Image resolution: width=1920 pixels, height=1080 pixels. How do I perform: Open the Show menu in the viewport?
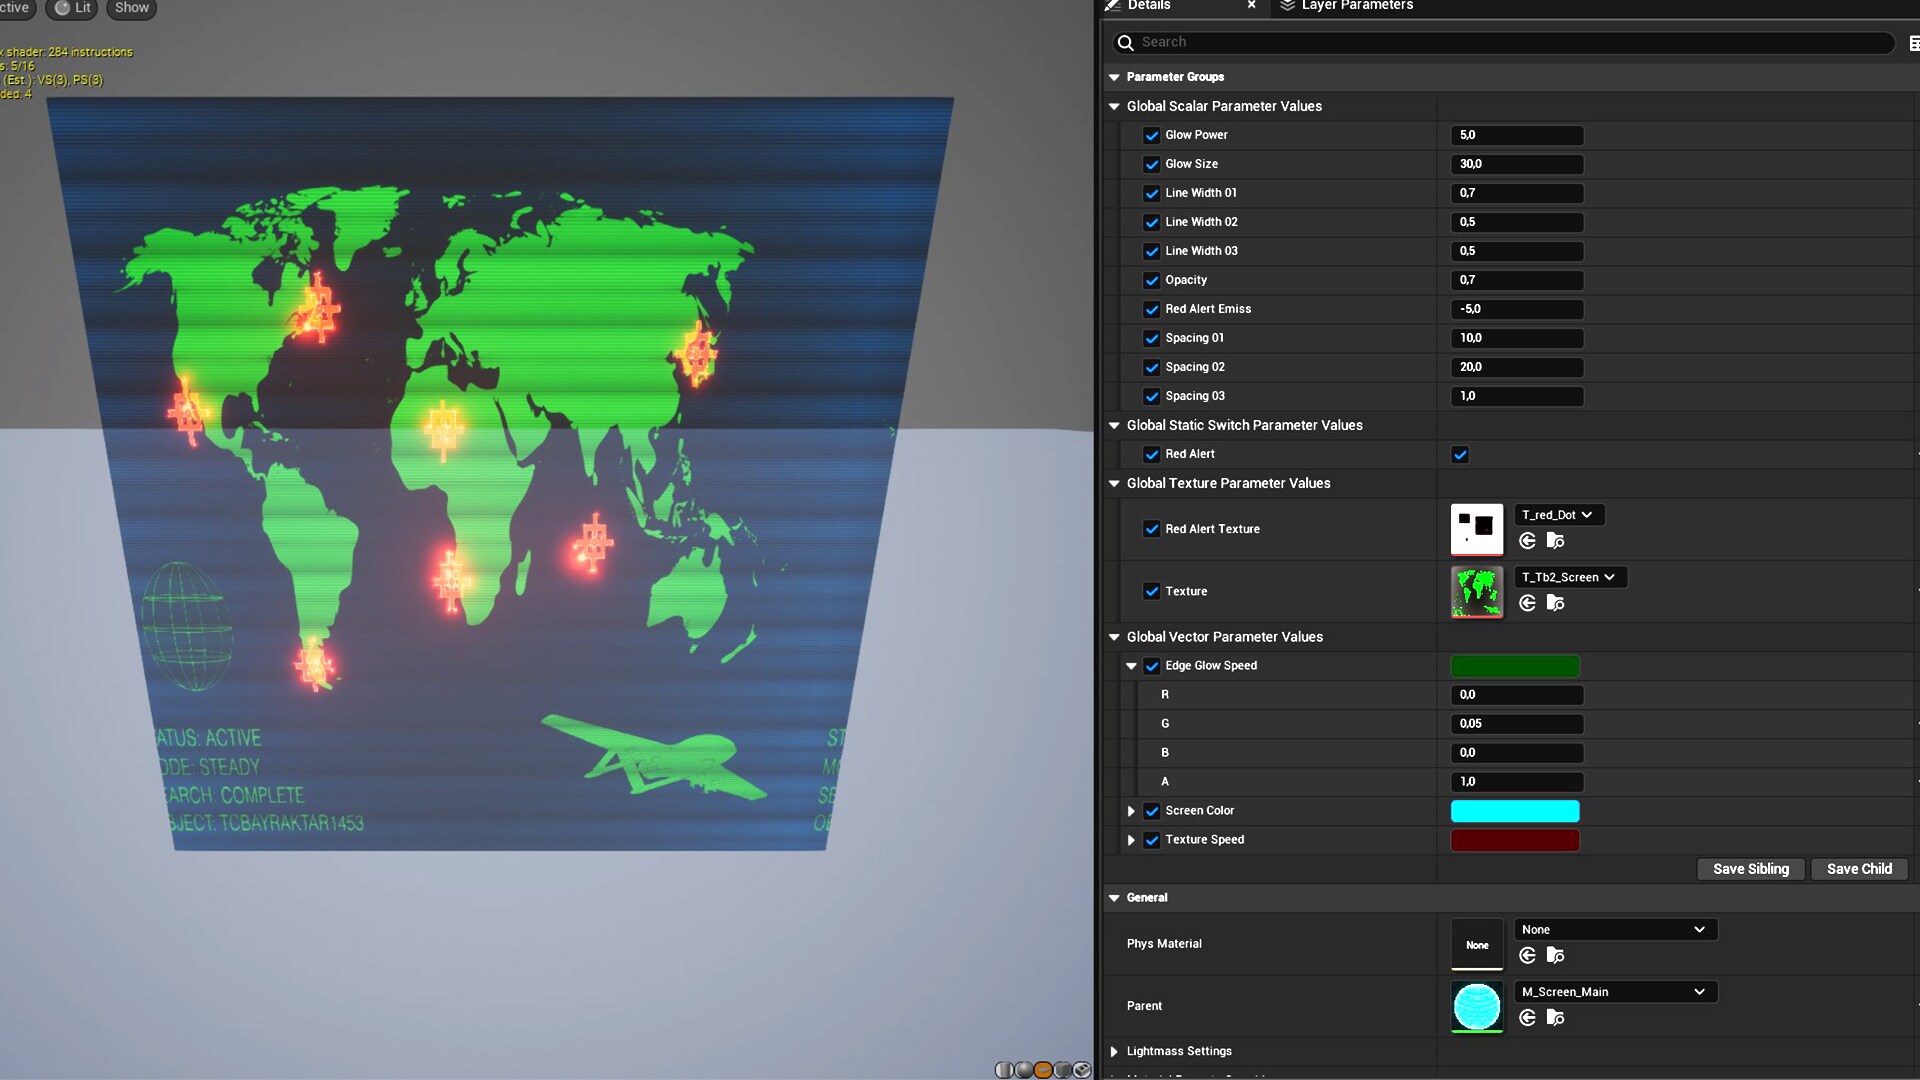point(131,9)
